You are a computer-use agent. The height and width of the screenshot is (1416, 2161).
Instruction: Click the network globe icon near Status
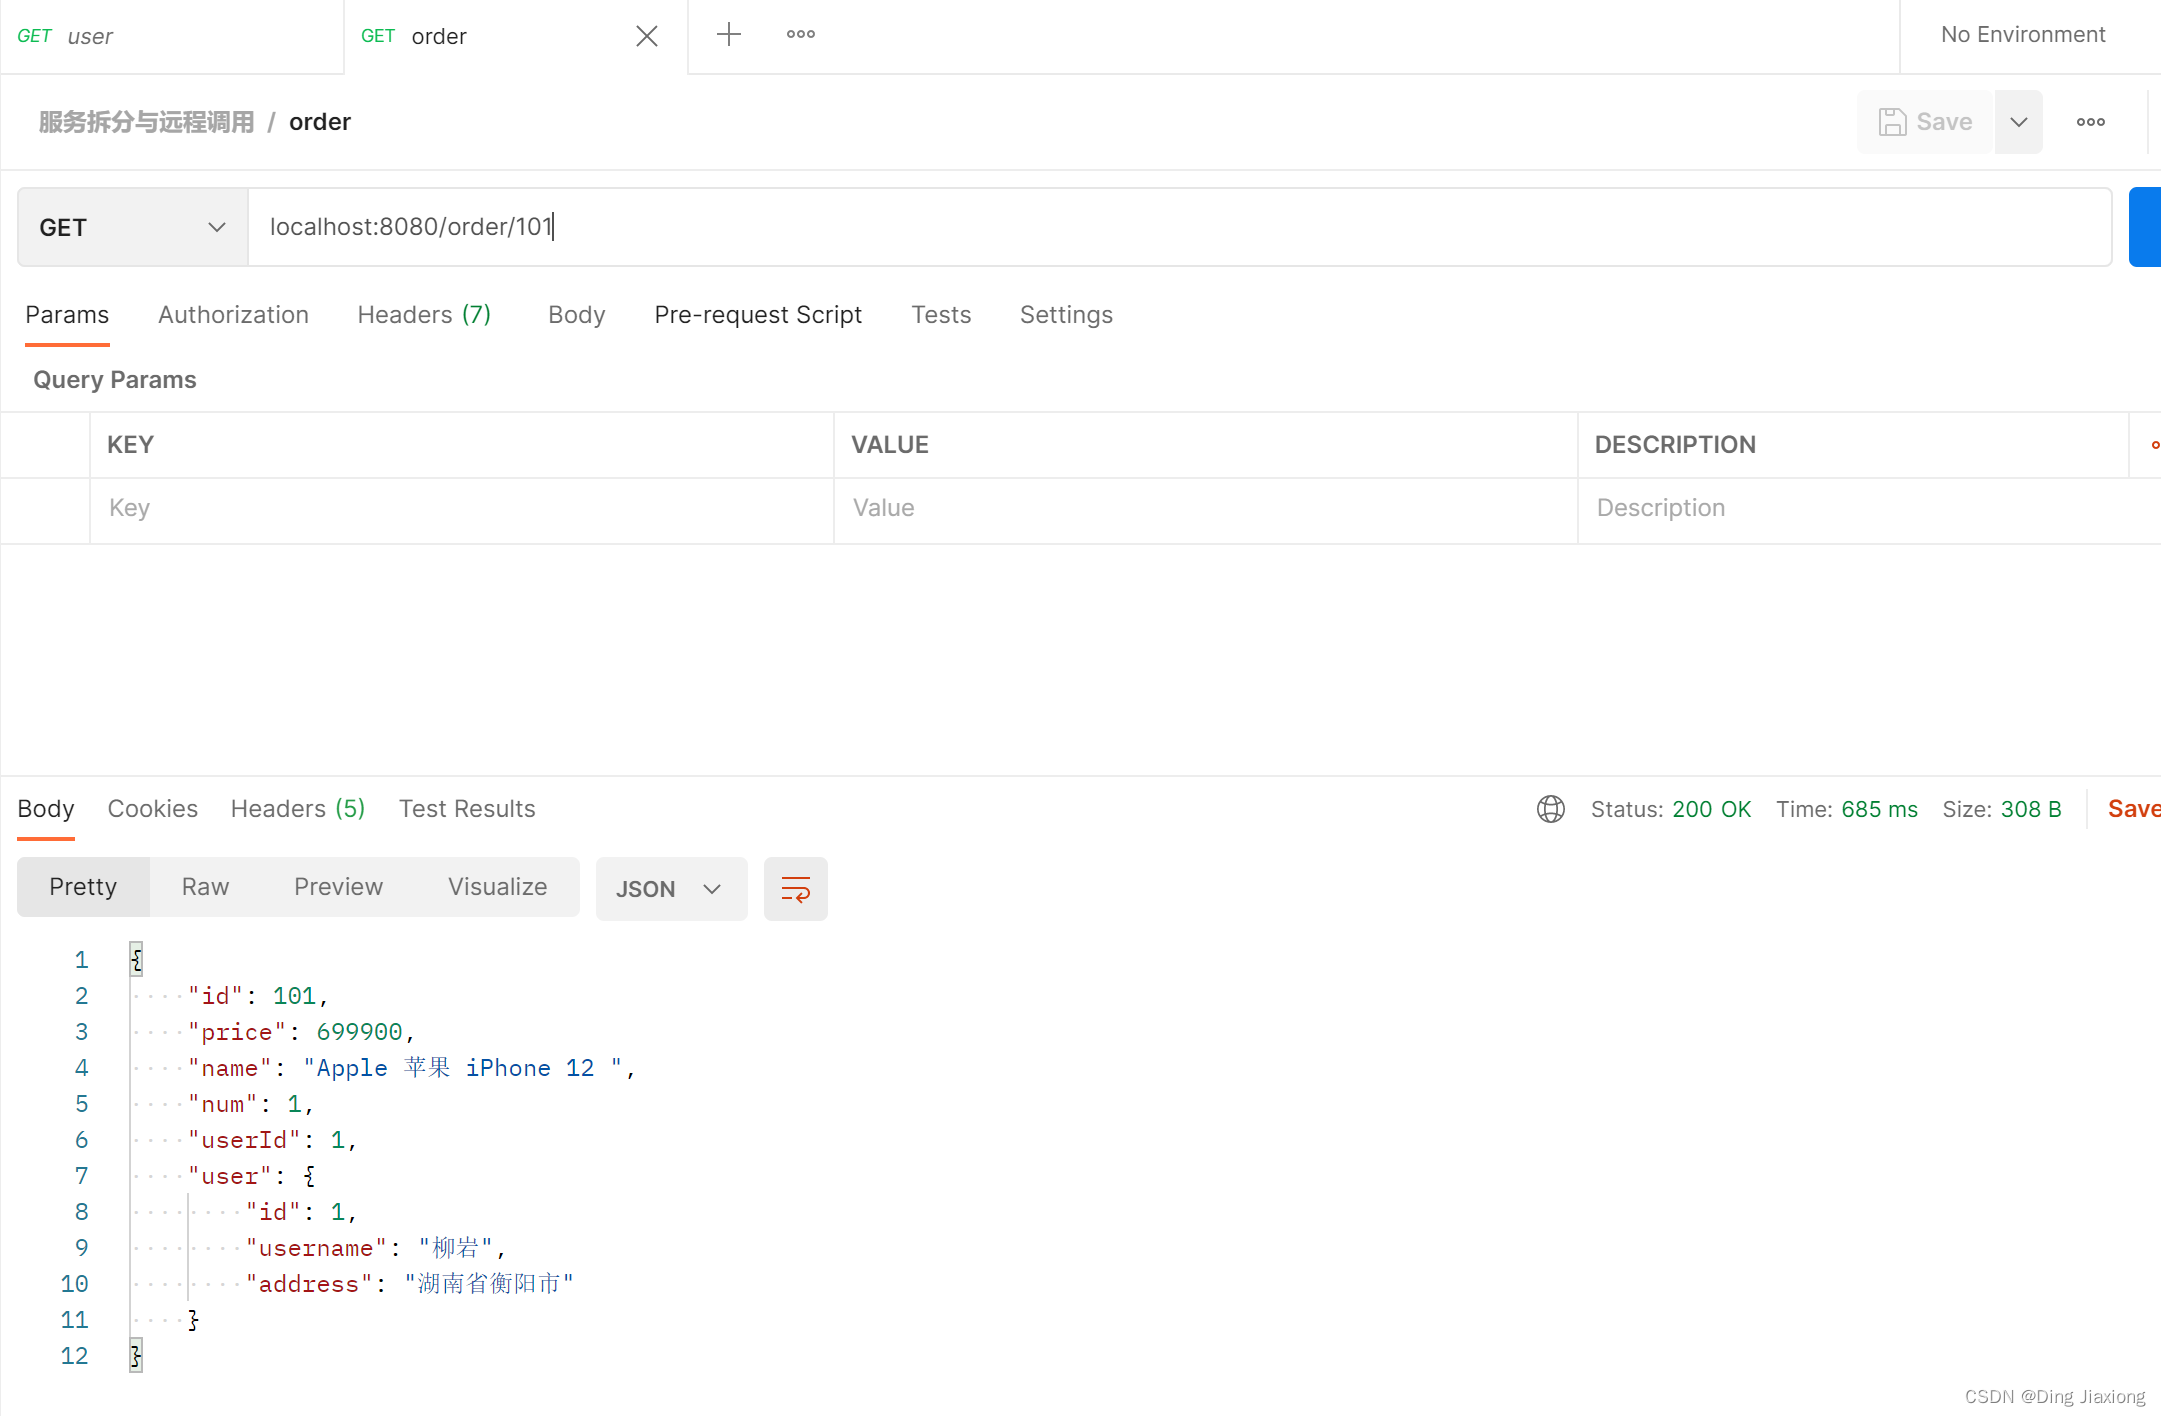1551,809
